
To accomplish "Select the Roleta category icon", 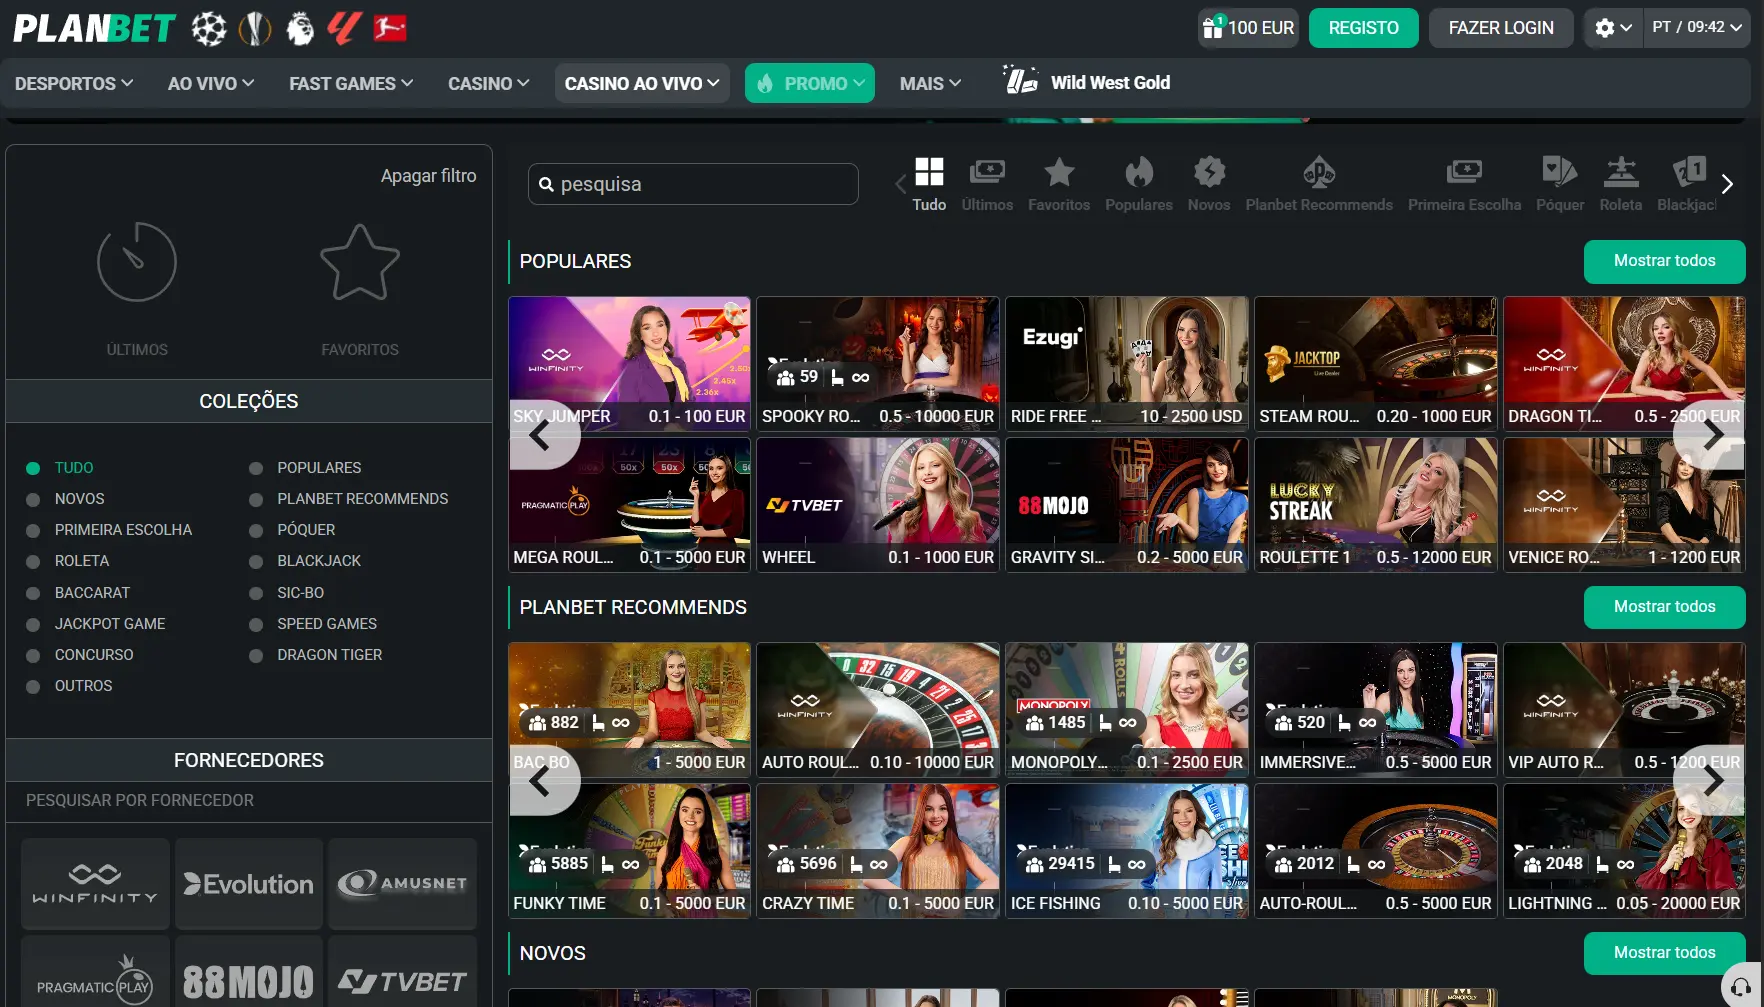I will 1621,172.
